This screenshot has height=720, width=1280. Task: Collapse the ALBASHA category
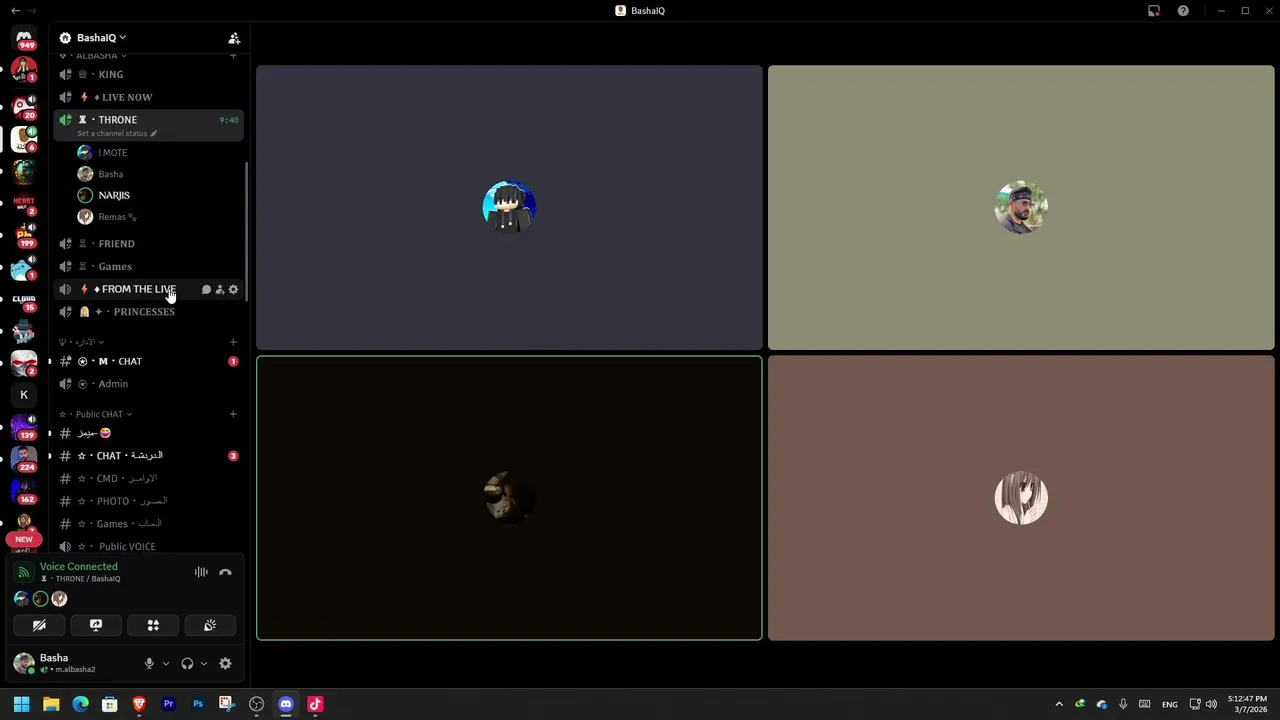(95, 56)
